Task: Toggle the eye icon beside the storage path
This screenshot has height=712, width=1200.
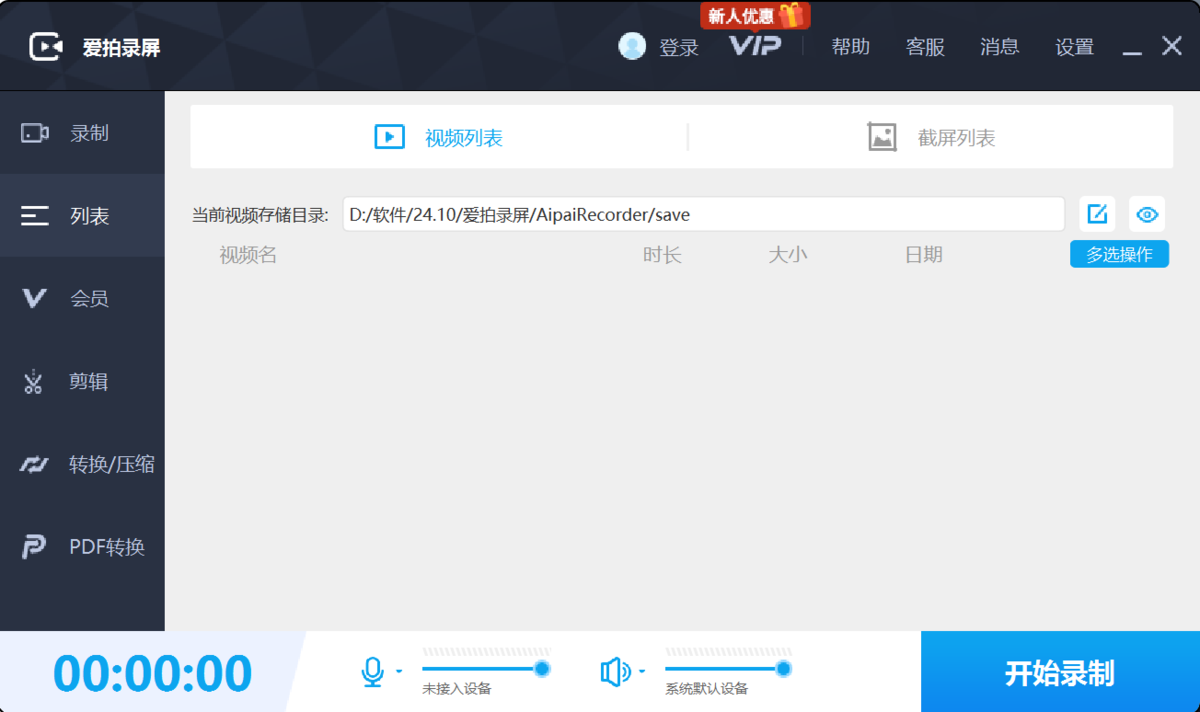Action: click(1146, 214)
